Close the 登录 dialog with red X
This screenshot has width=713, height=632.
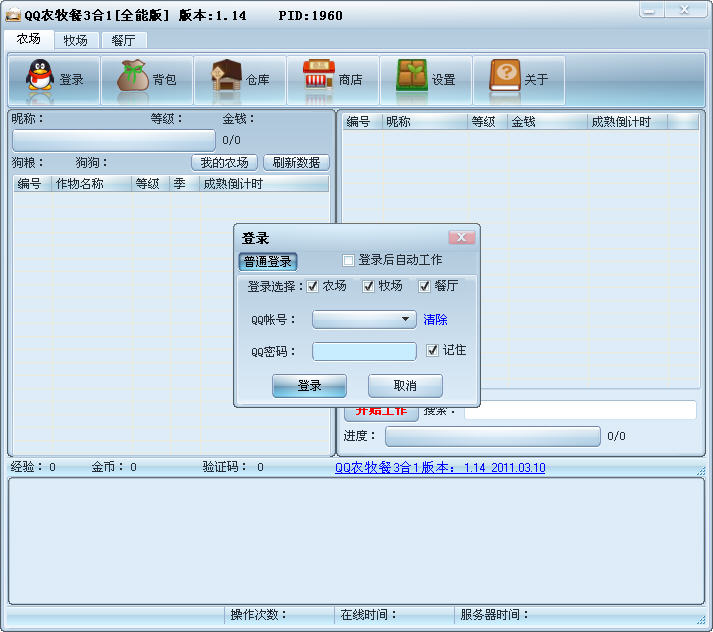click(462, 237)
